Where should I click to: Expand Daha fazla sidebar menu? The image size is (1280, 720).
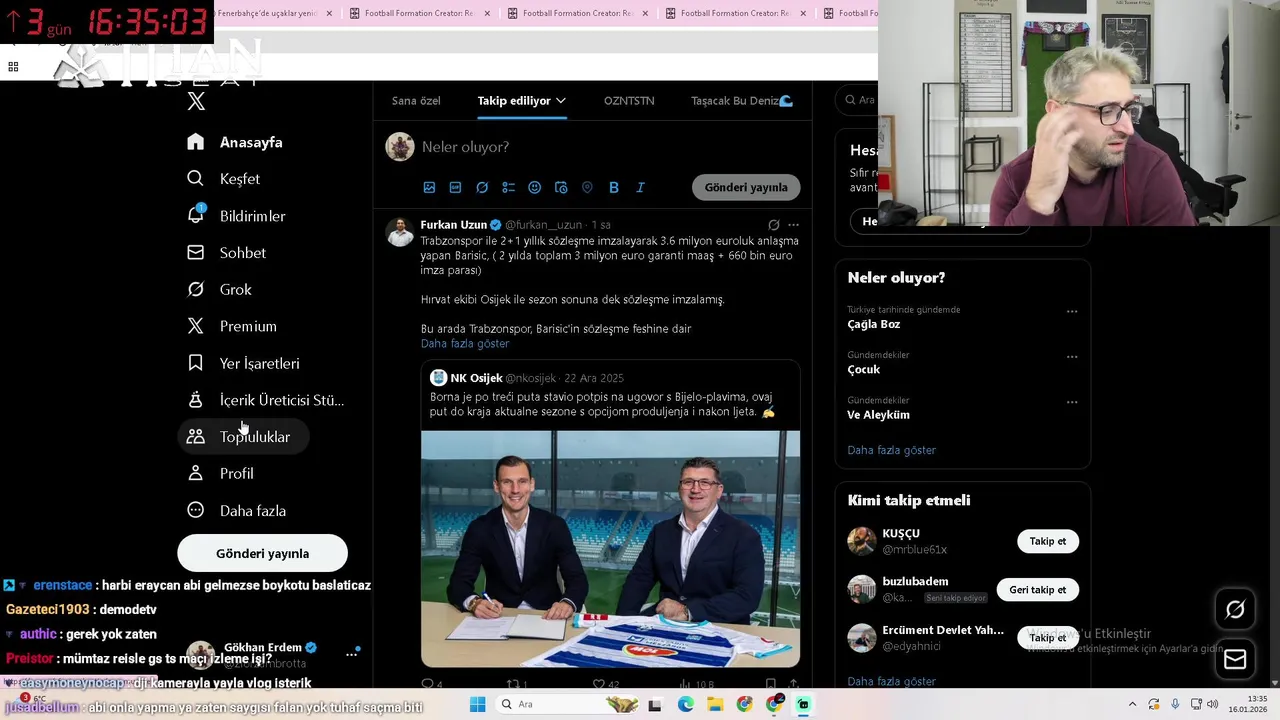[x=237, y=511]
